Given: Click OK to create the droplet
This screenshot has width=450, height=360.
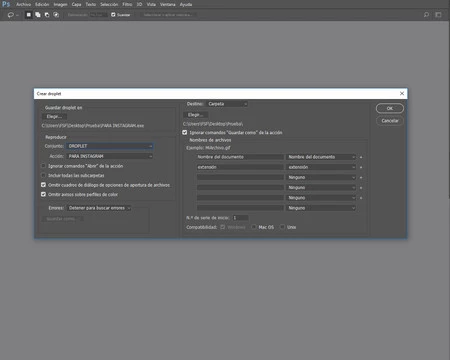Looking at the screenshot, I should (x=390, y=108).
